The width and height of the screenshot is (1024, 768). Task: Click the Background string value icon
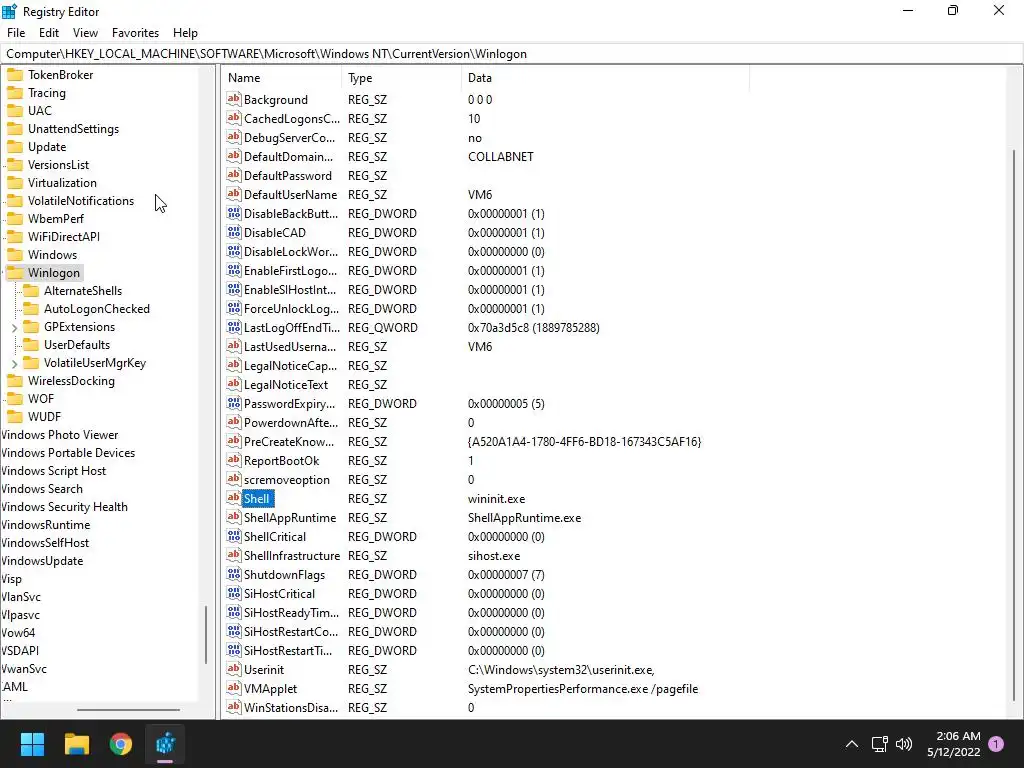(234, 99)
